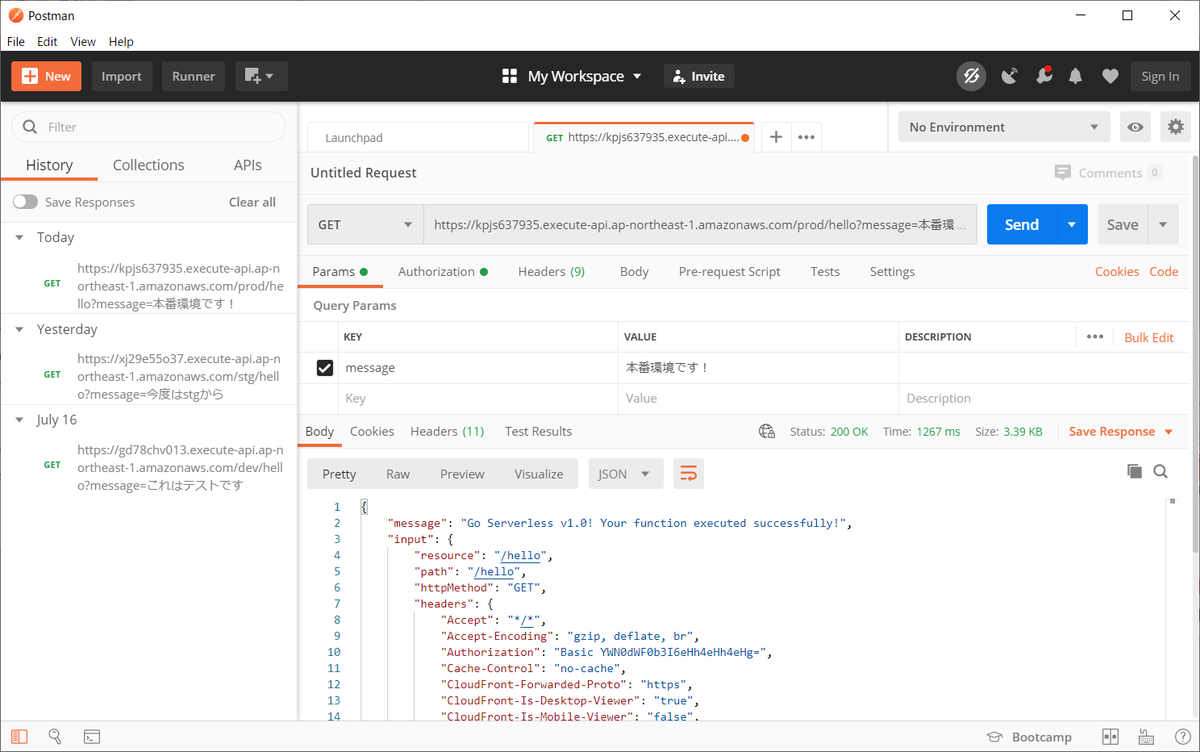Open the manage environments gear icon
Viewport: 1200px width, 752px height.
tap(1175, 127)
